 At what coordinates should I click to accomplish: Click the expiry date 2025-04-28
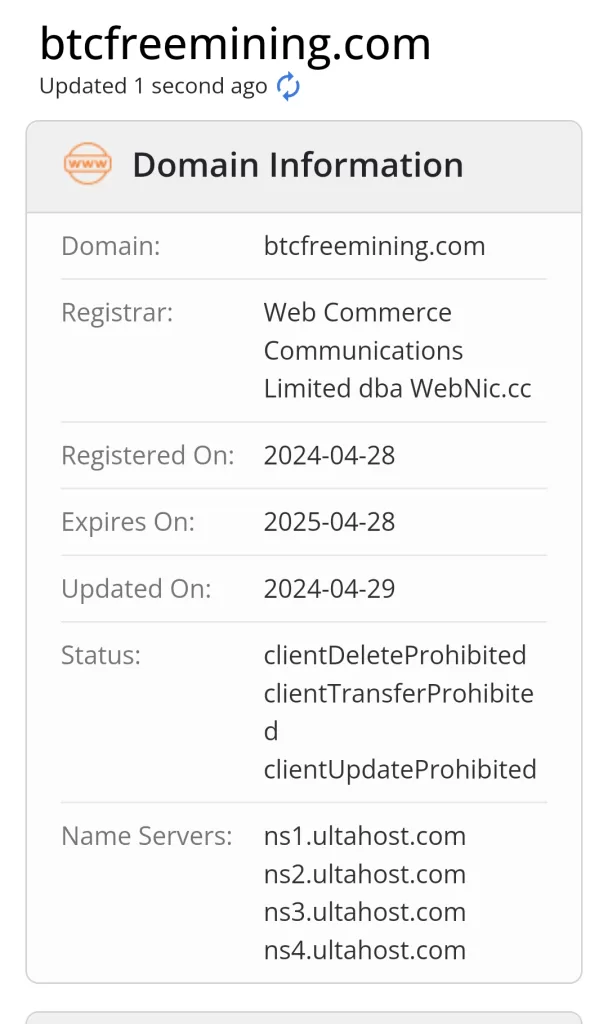(329, 522)
